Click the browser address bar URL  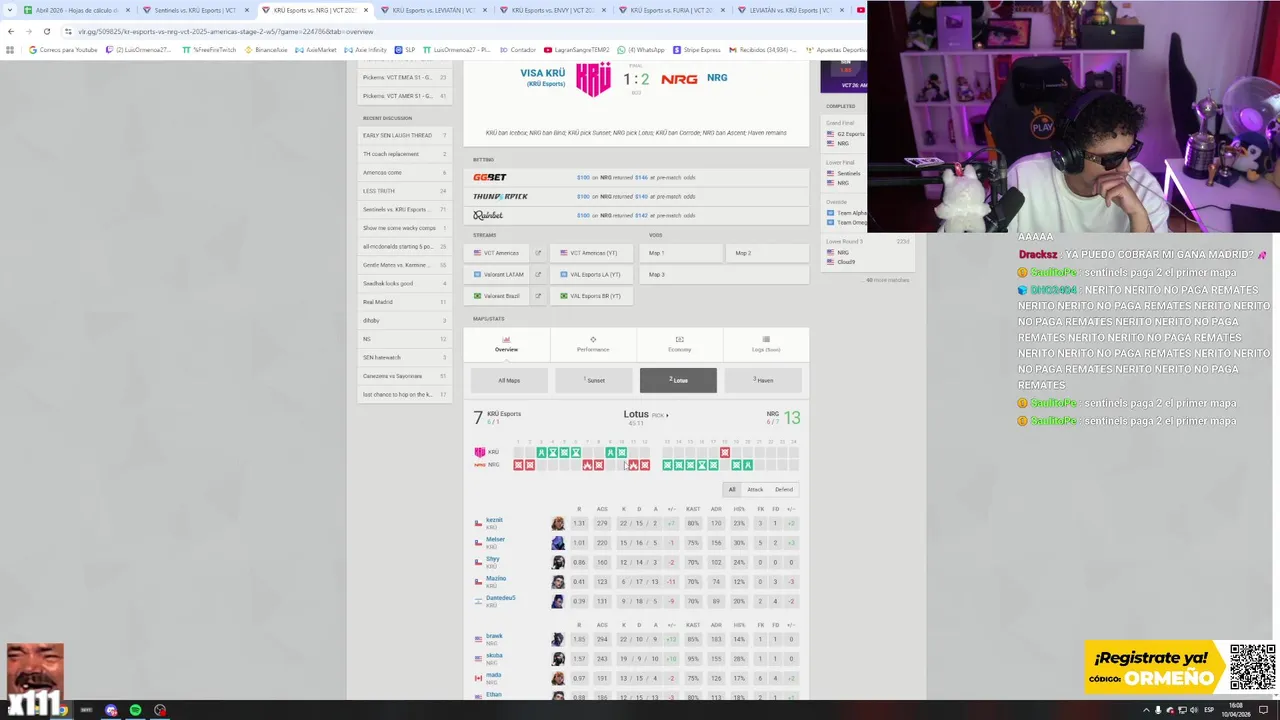(x=225, y=31)
